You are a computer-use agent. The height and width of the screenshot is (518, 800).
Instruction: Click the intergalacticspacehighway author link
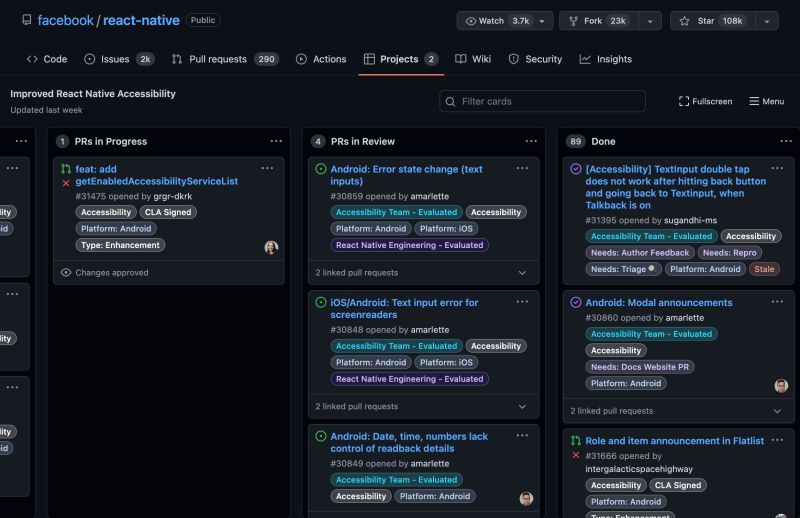639,469
